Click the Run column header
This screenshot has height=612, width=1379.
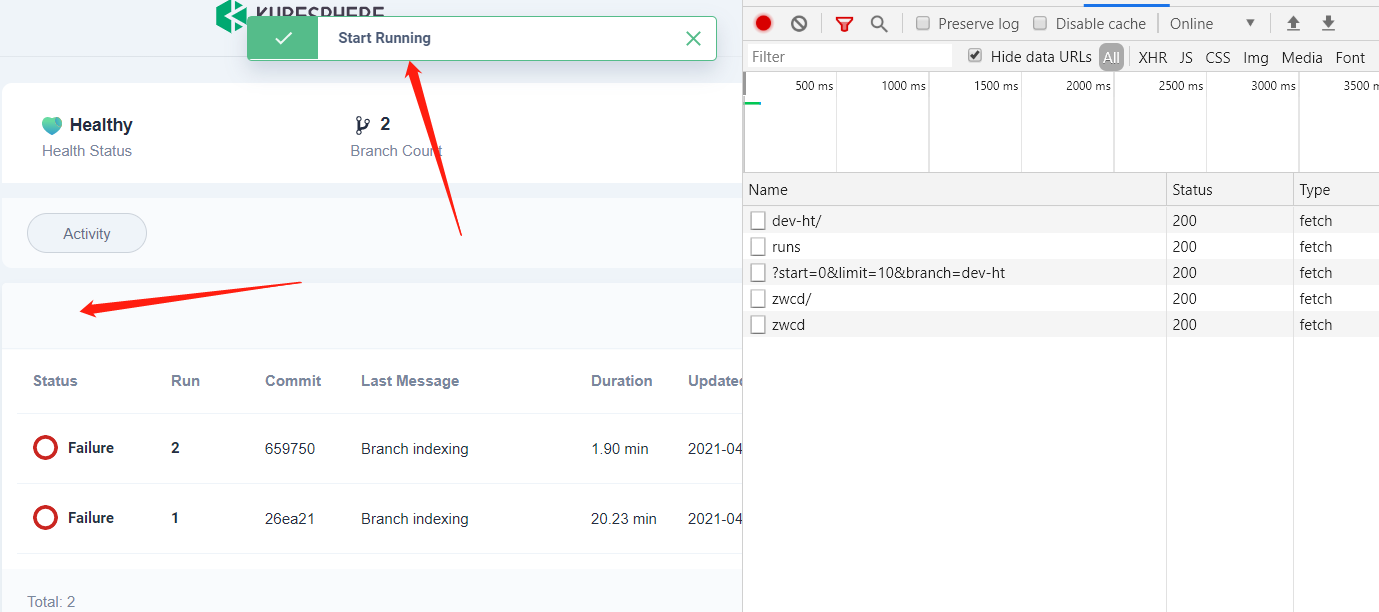pyautogui.click(x=185, y=381)
